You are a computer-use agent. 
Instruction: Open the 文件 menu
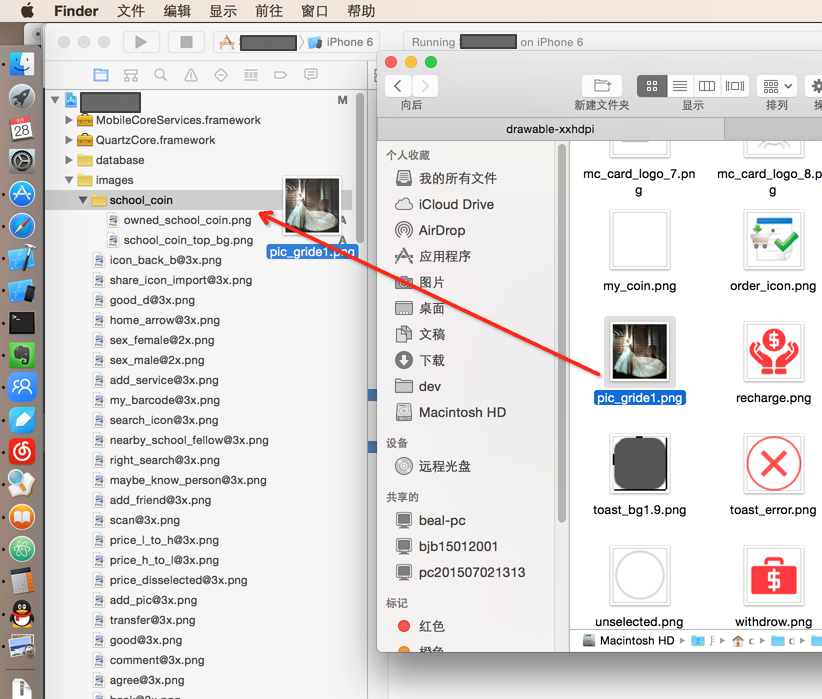[131, 10]
